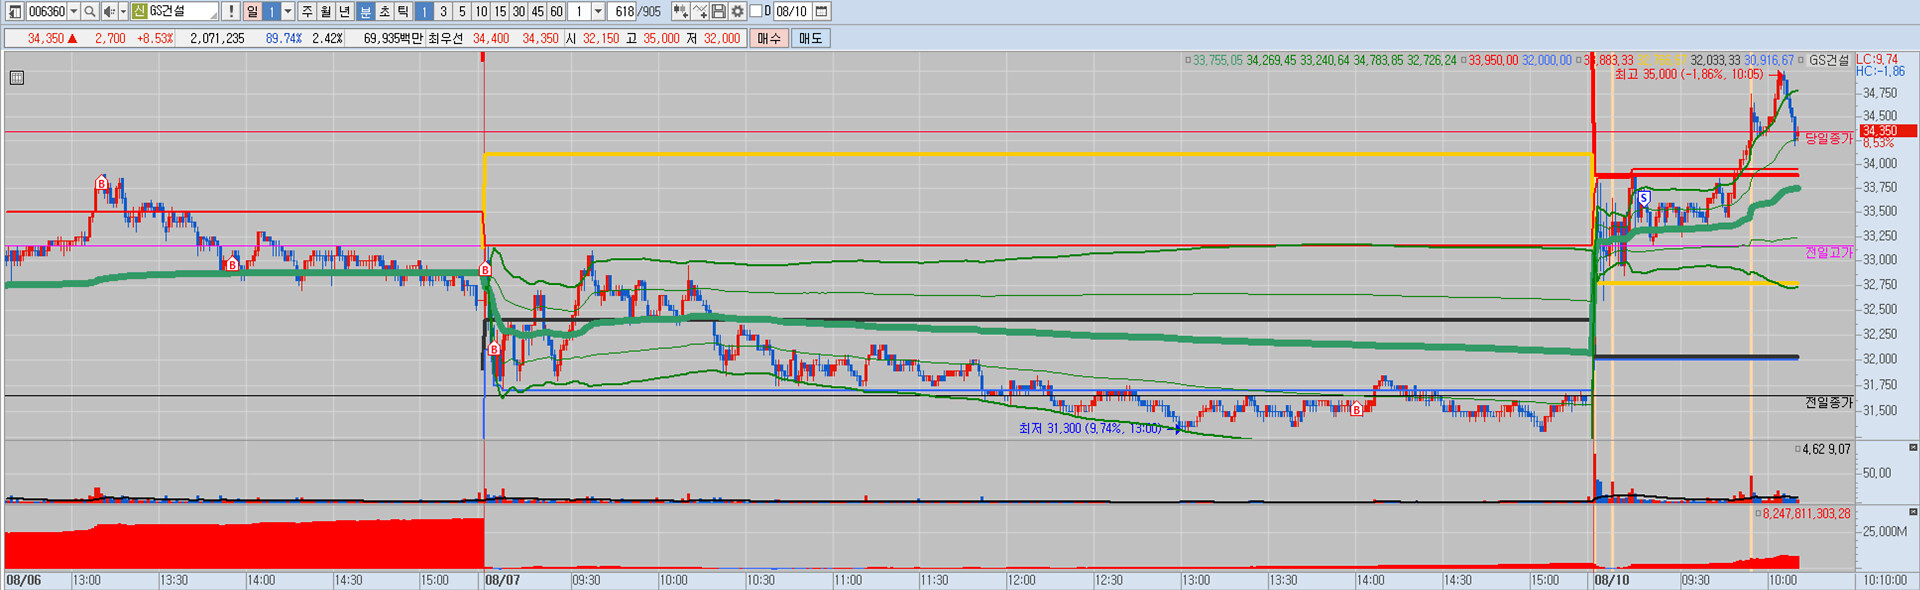This screenshot has height=590, width=1920.
Task: Open the calendar date picker icon
Action: [821, 11]
